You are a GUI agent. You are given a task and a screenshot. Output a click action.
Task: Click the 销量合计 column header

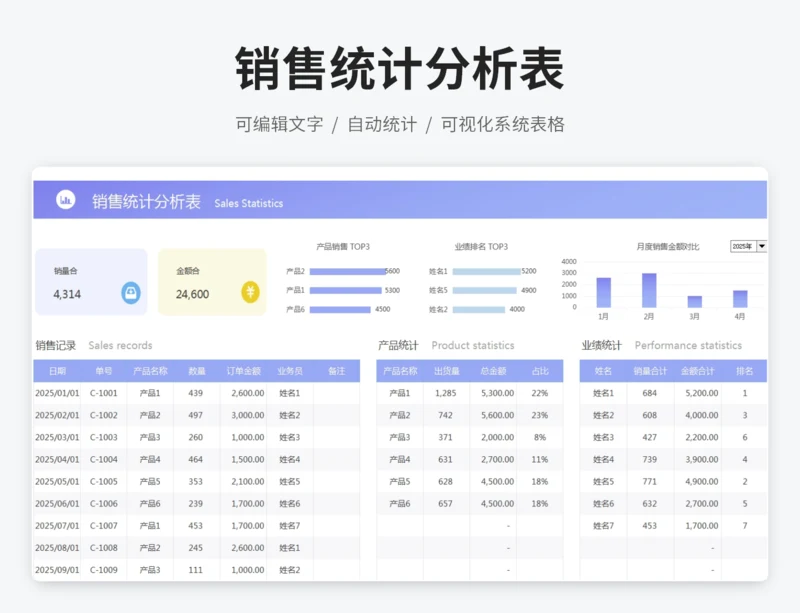650,371
